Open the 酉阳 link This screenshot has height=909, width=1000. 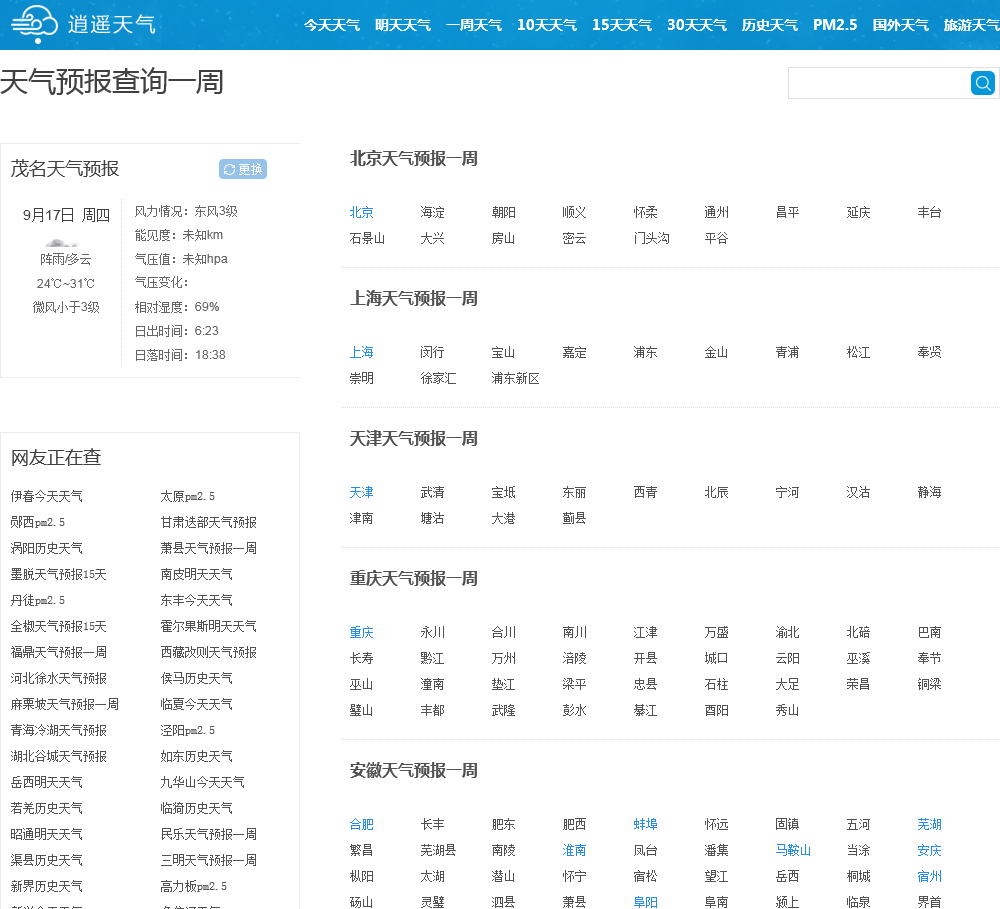coord(716,711)
